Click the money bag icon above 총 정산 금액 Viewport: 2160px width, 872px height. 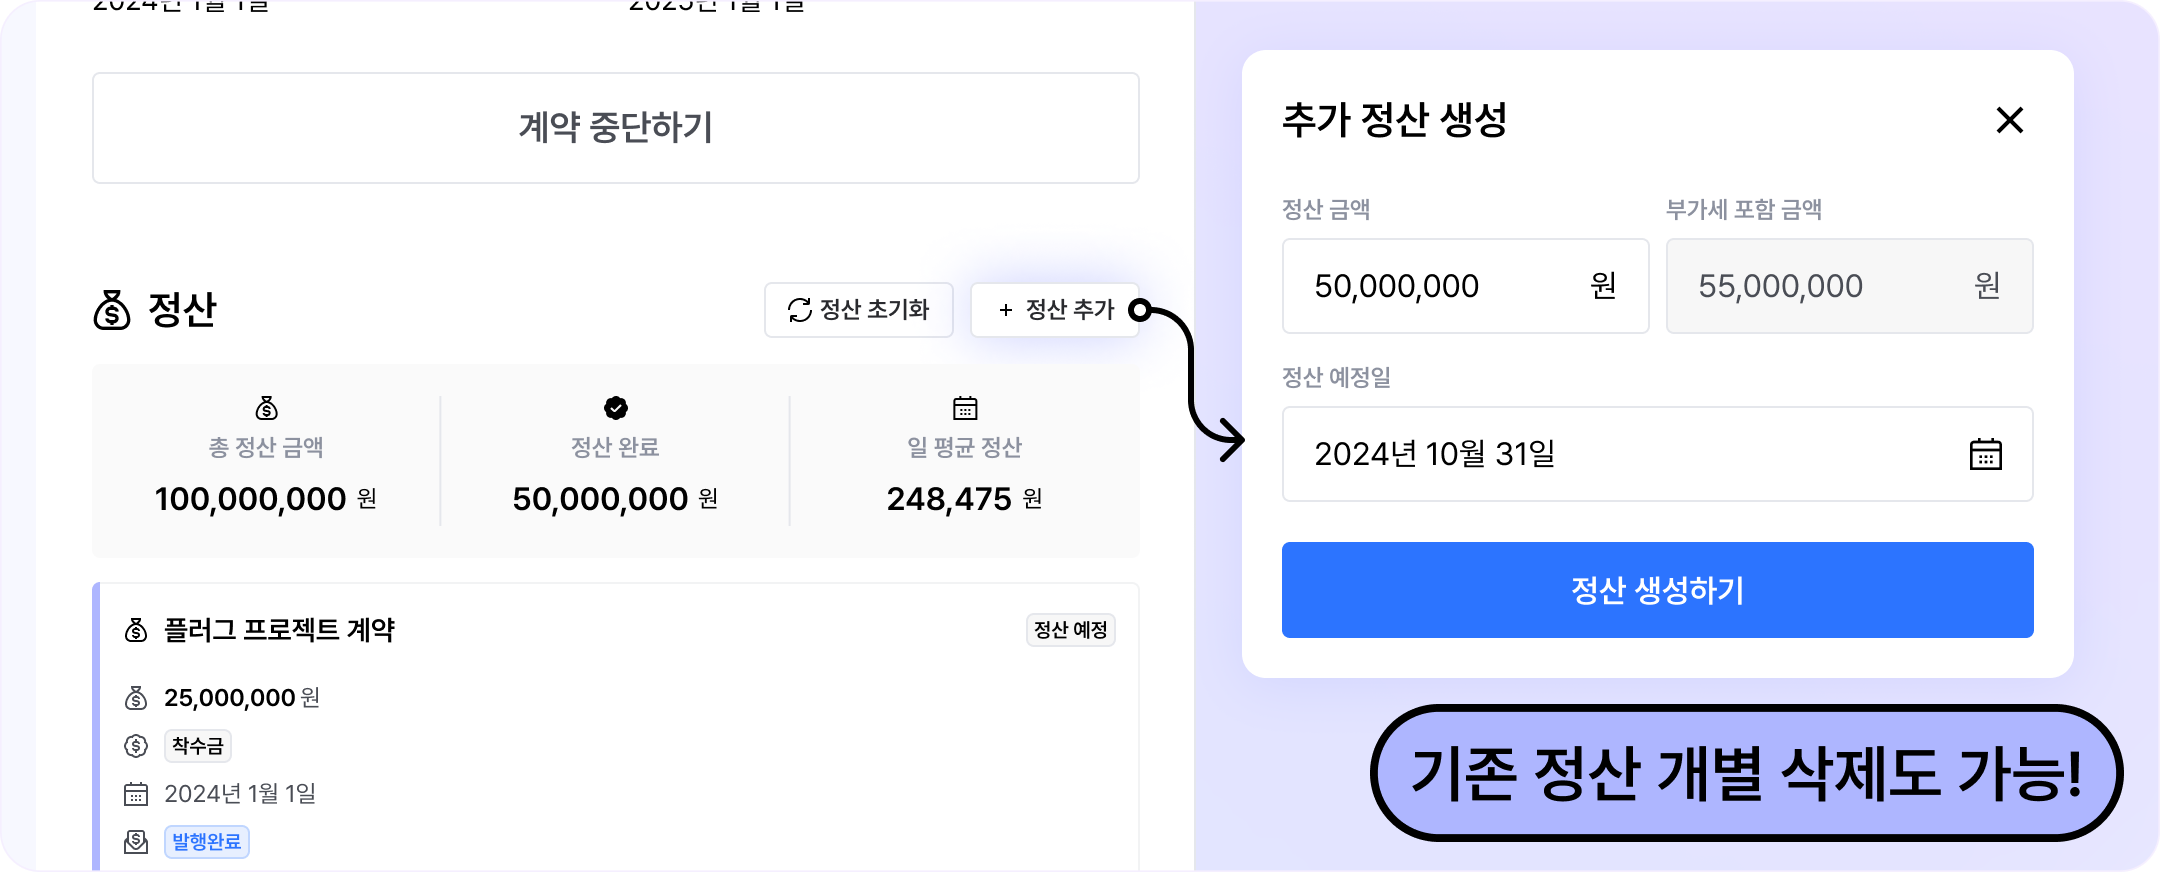(x=266, y=408)
